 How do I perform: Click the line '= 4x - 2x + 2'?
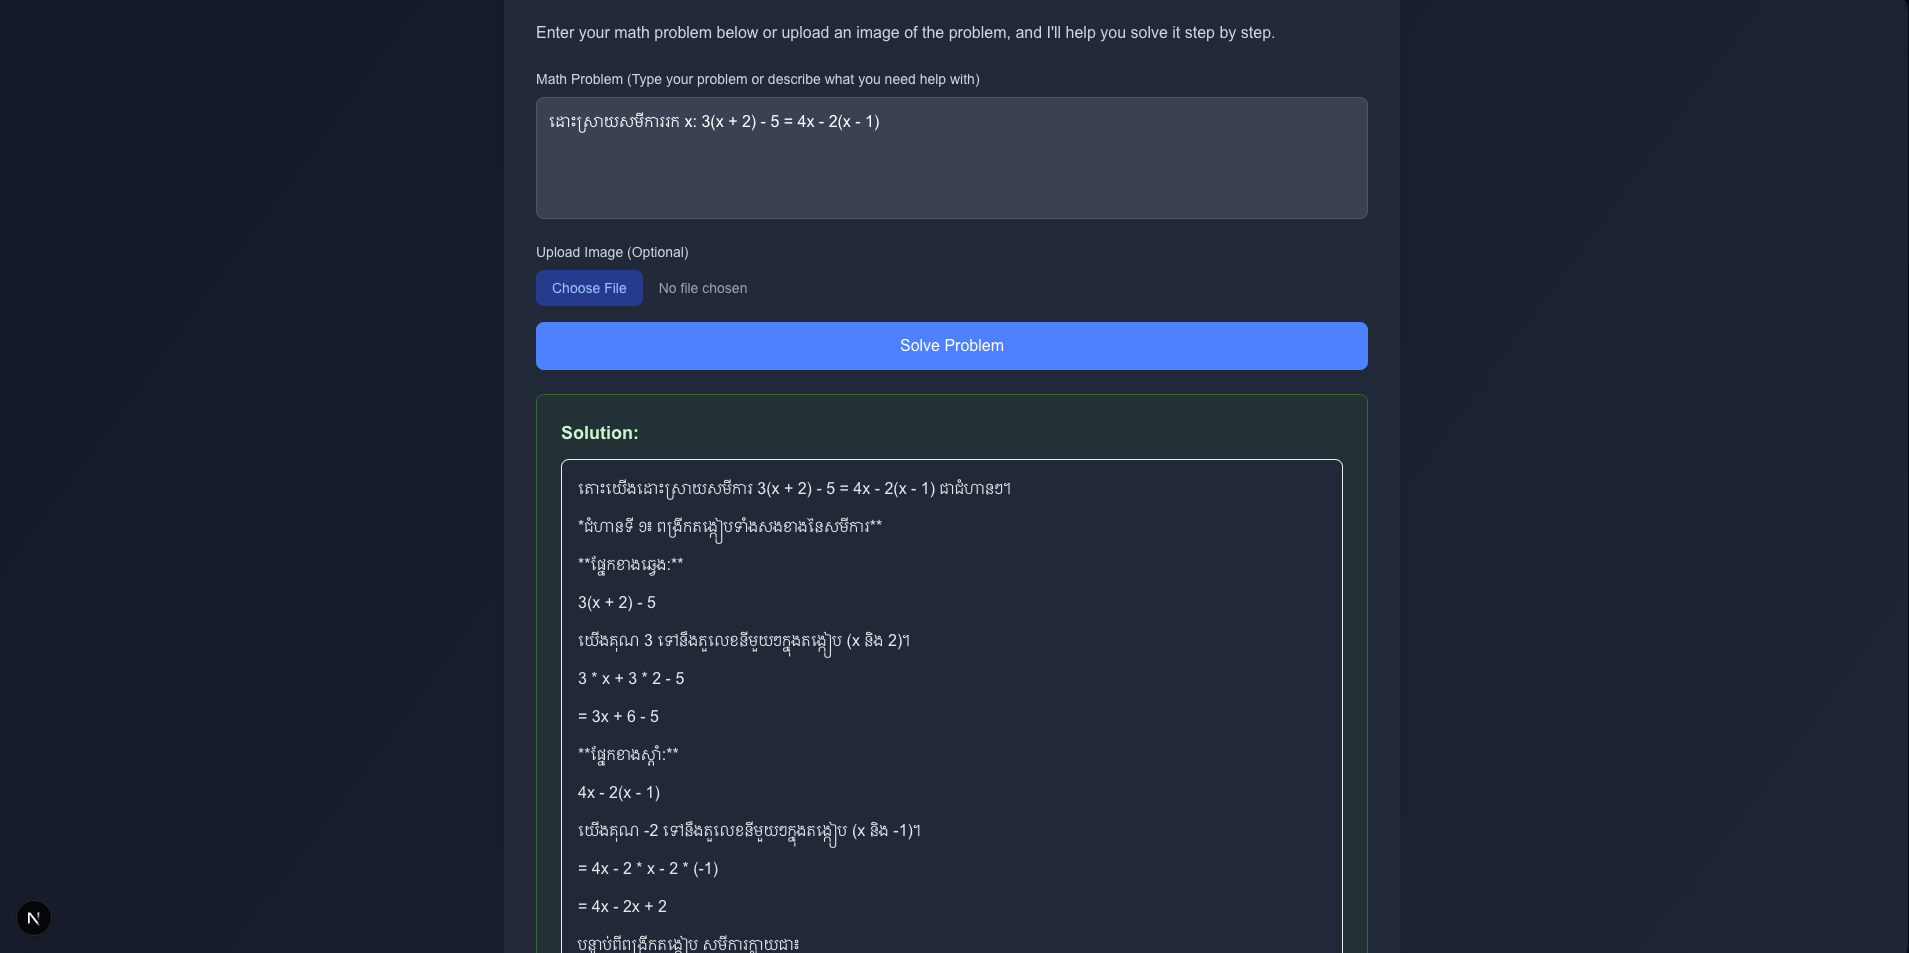622,907
